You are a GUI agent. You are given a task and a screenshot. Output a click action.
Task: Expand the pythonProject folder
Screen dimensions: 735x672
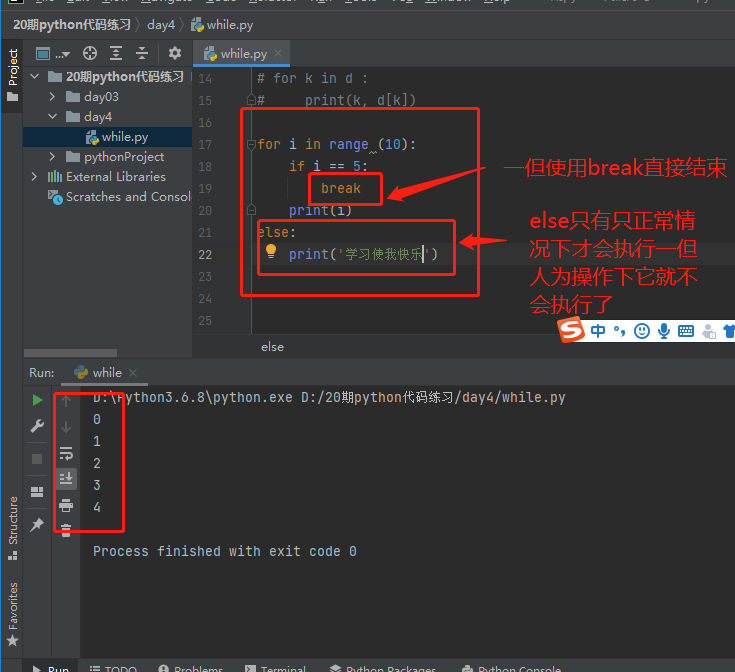coord(52,157)
